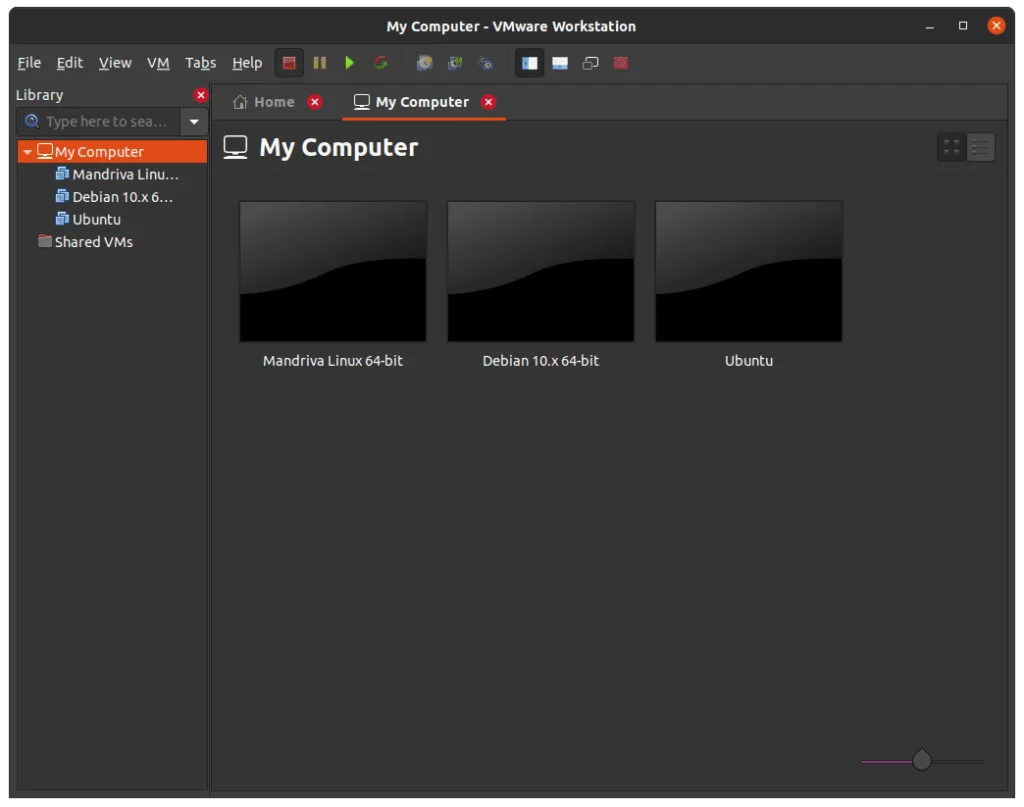
Task: Select My Computer in the library tree
Action: click(x=112, y=151)
